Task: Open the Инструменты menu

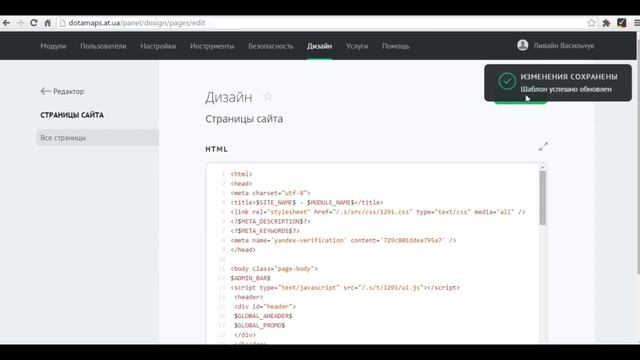Action: click(x=212, y=46)
